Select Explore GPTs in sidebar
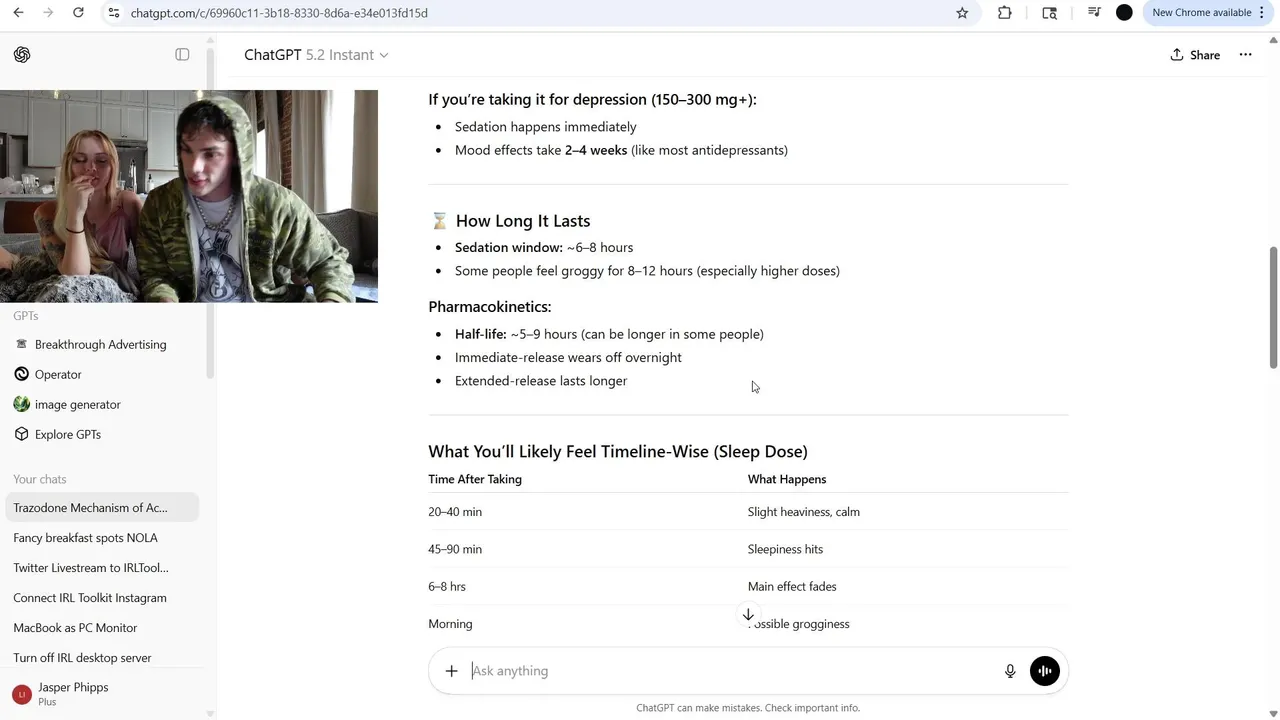This screenshot has width=1280, height=720. 67,435
